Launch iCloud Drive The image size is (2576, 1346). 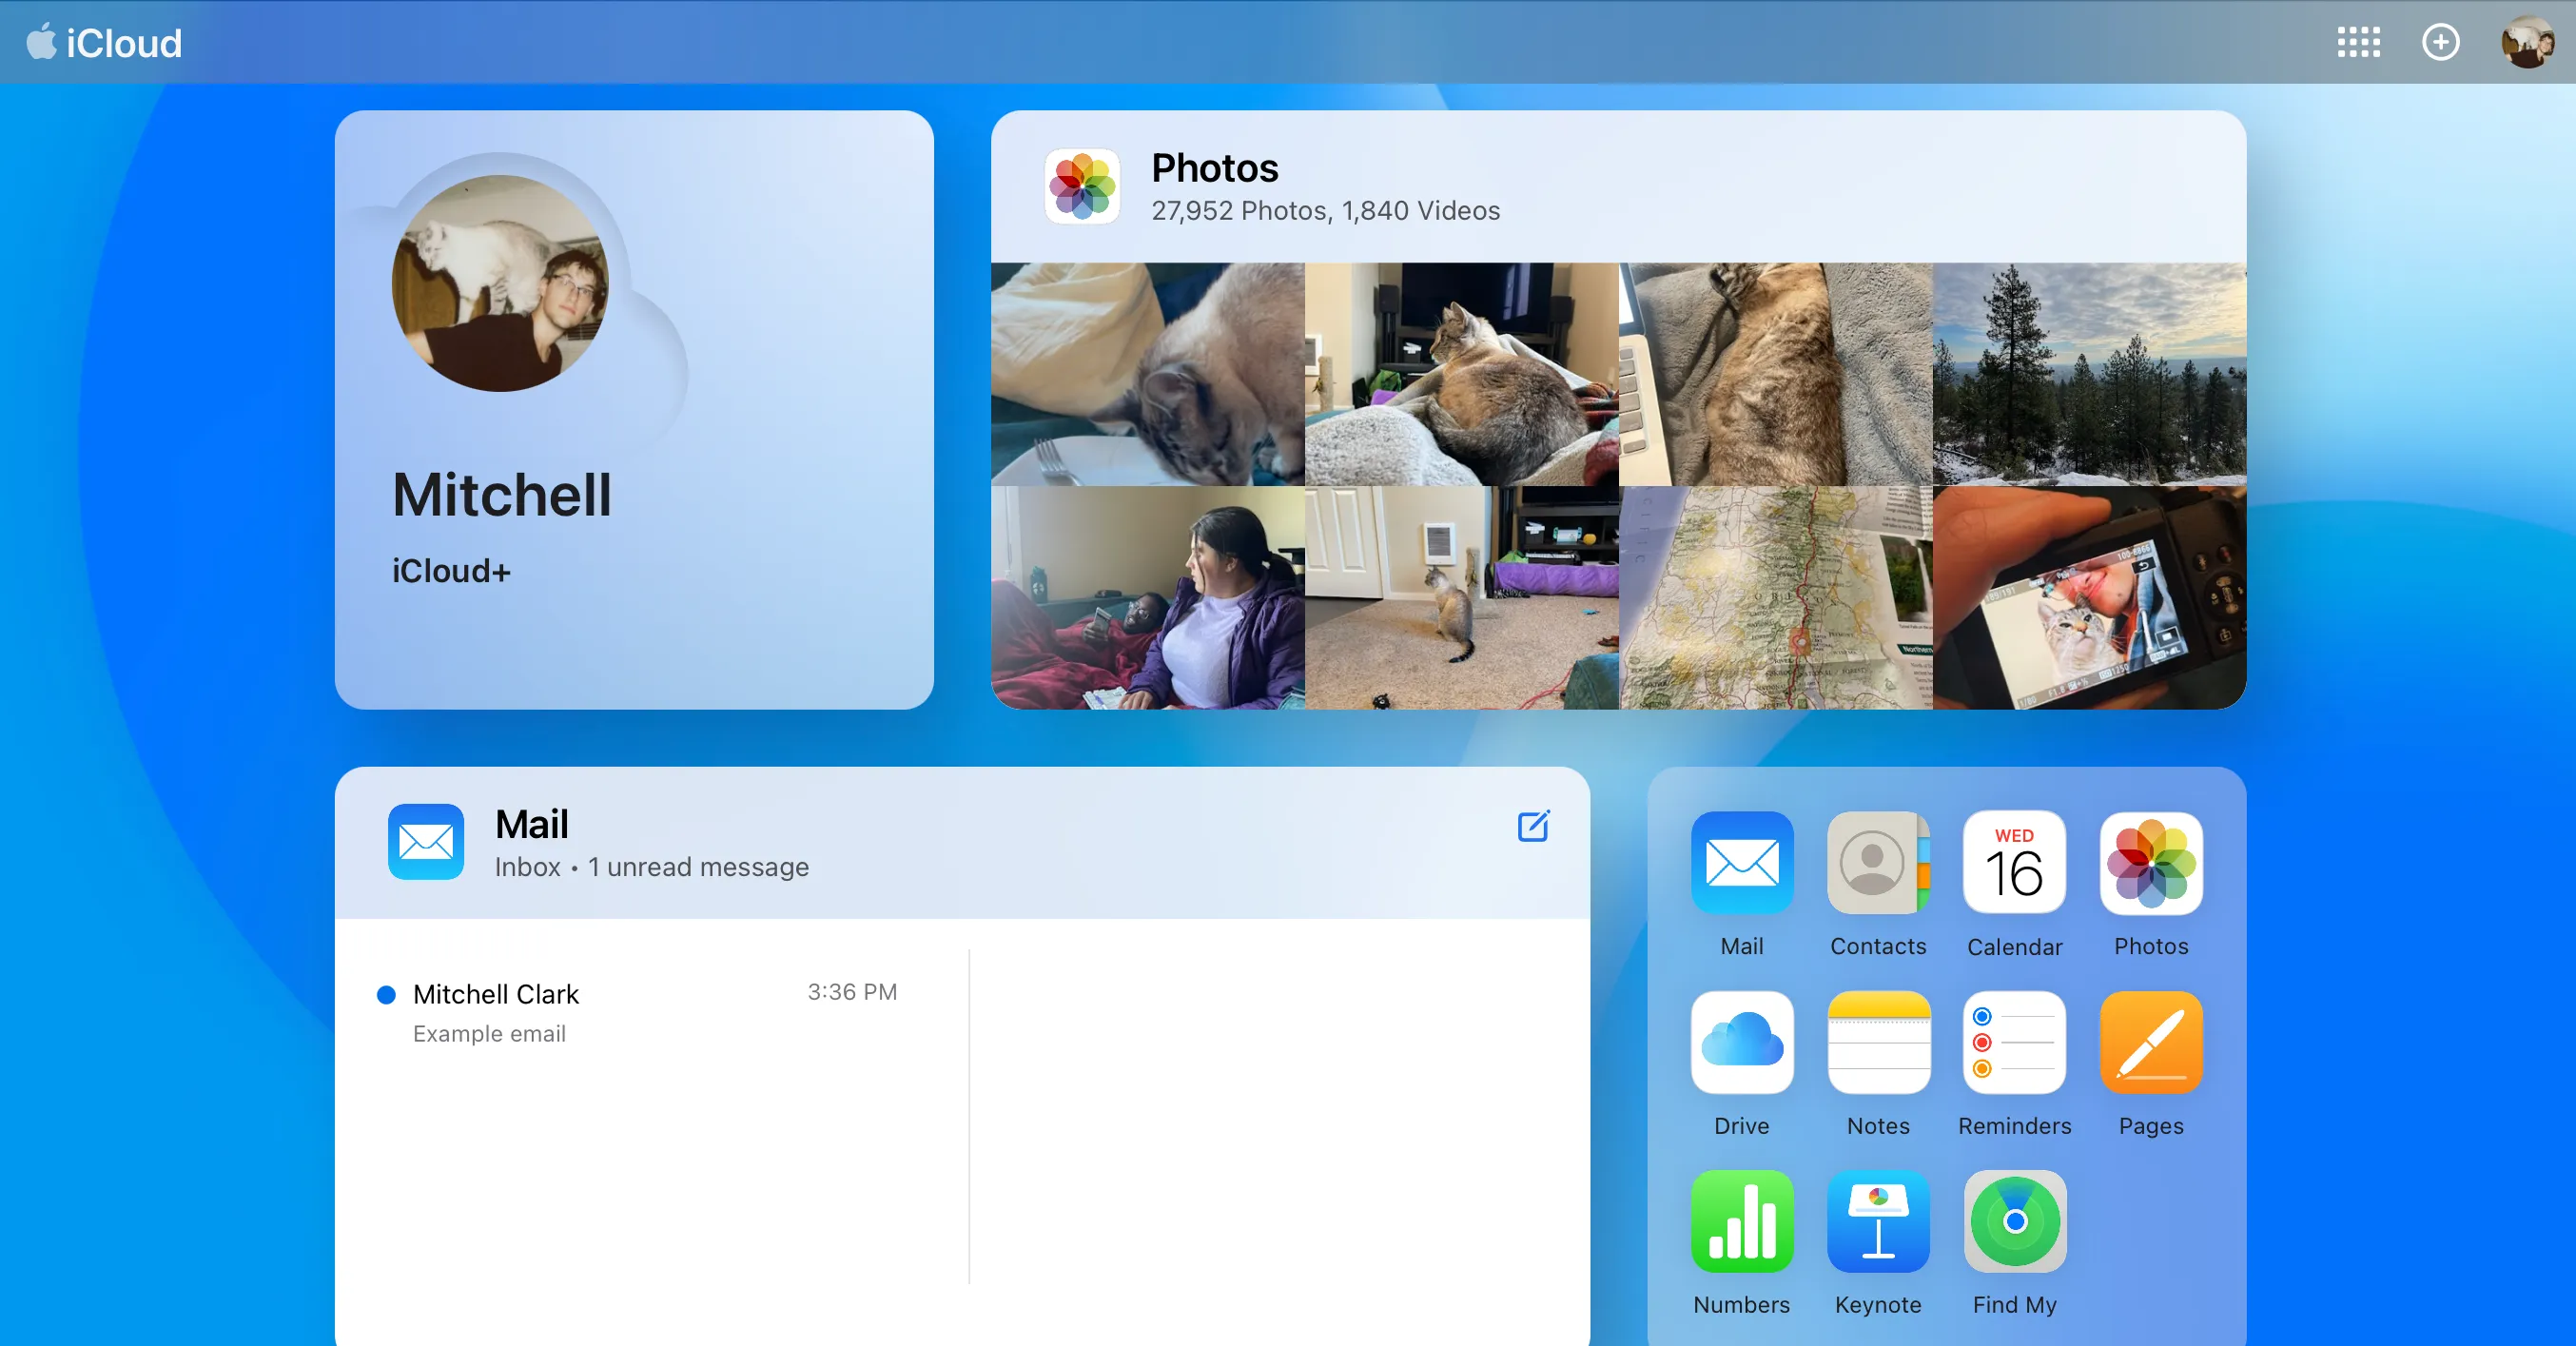point(1741,1042)
